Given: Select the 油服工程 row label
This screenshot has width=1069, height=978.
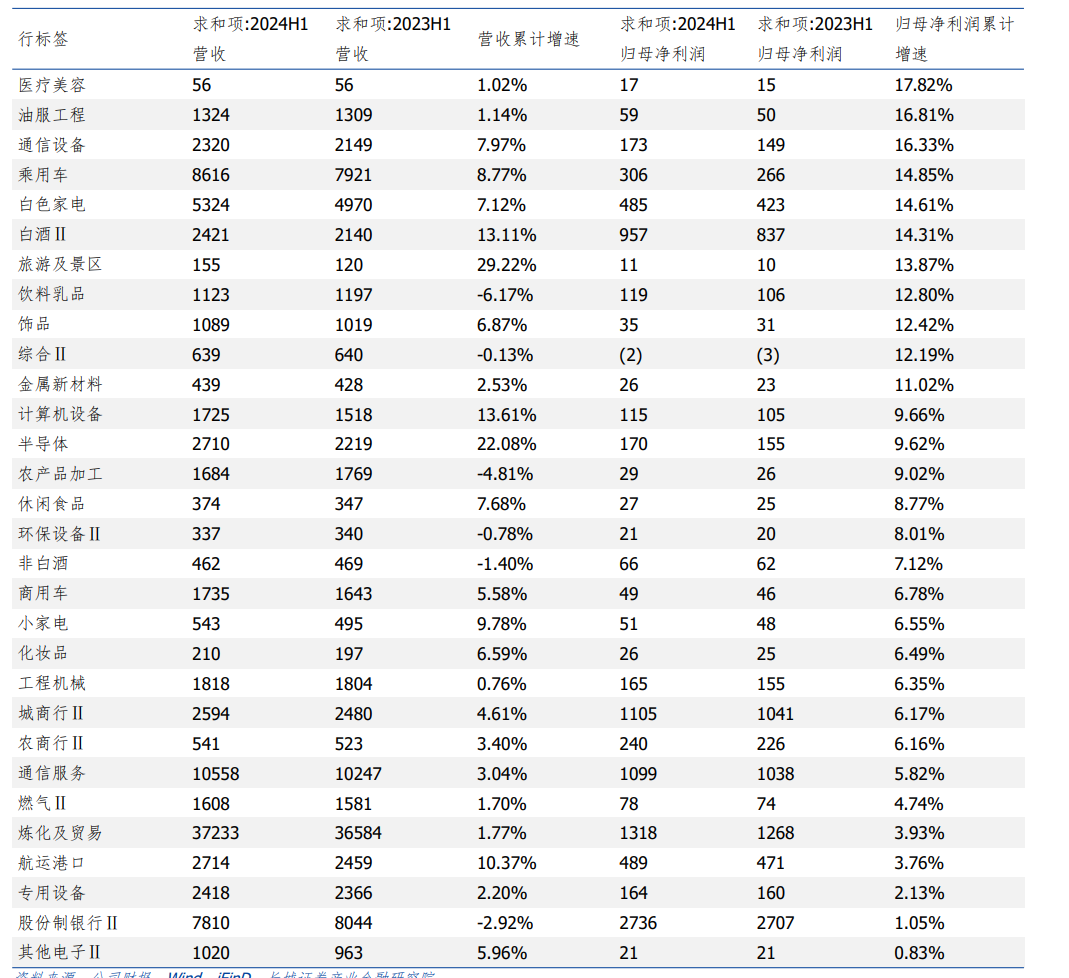Looking at the screenshot, I should [52, 115].
